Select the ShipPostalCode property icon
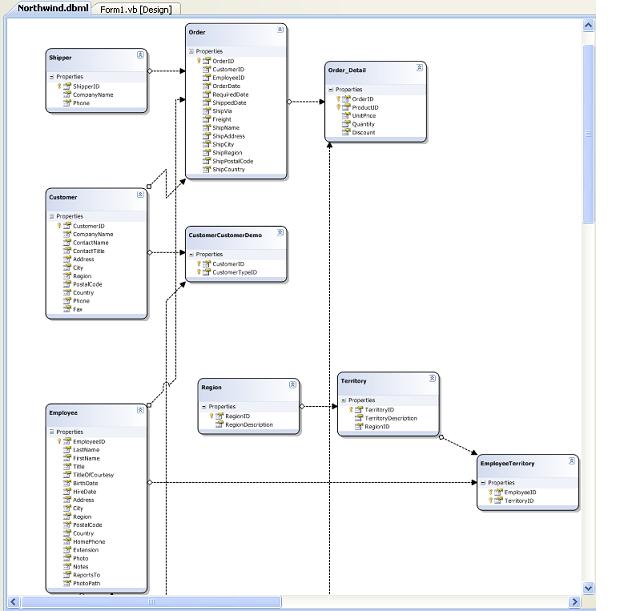The image size is (624, 611). 207,161
